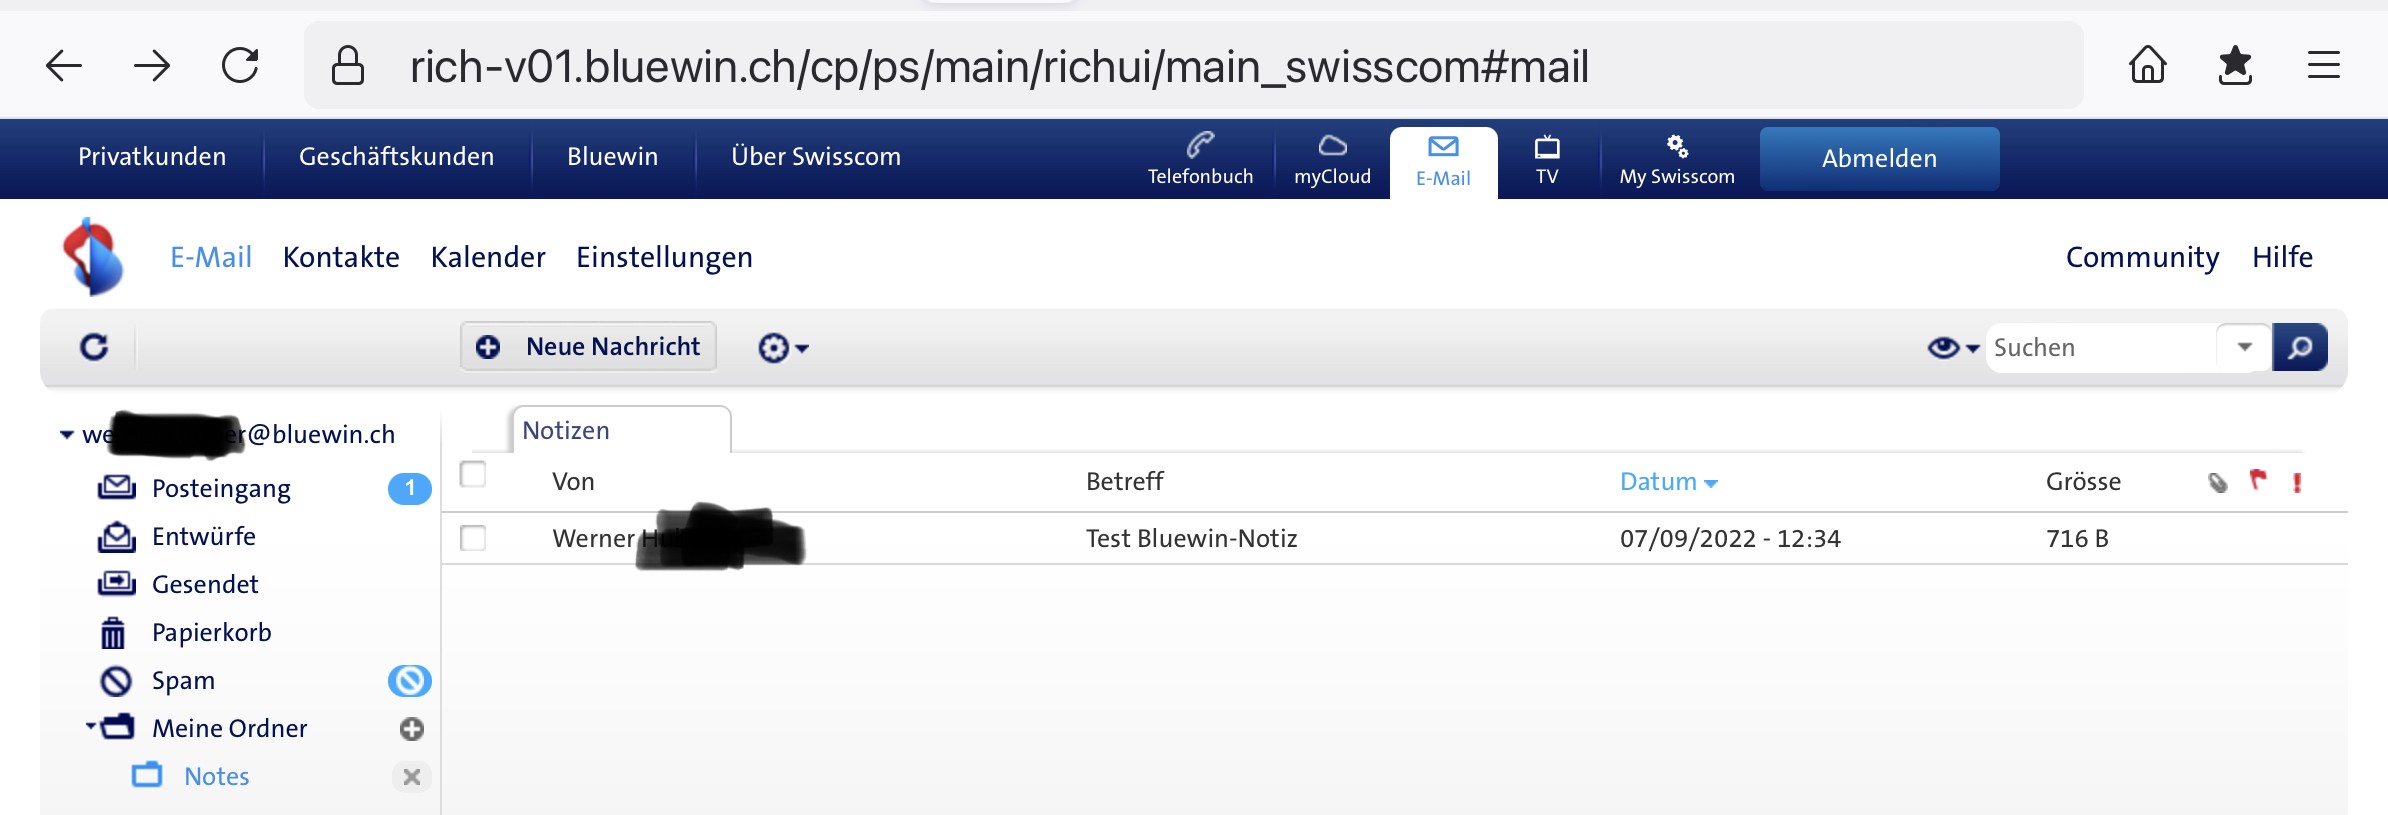
Task: Bookmark this page with star icon
Action: tap(2235, 67)
